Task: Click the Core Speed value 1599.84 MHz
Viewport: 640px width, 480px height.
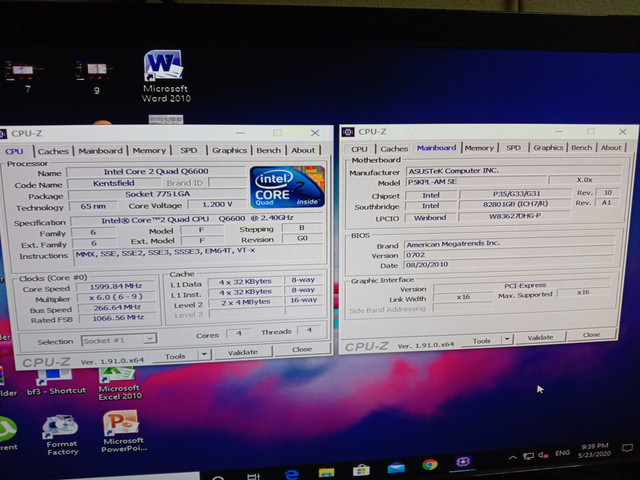Action: tap(116, 287)
